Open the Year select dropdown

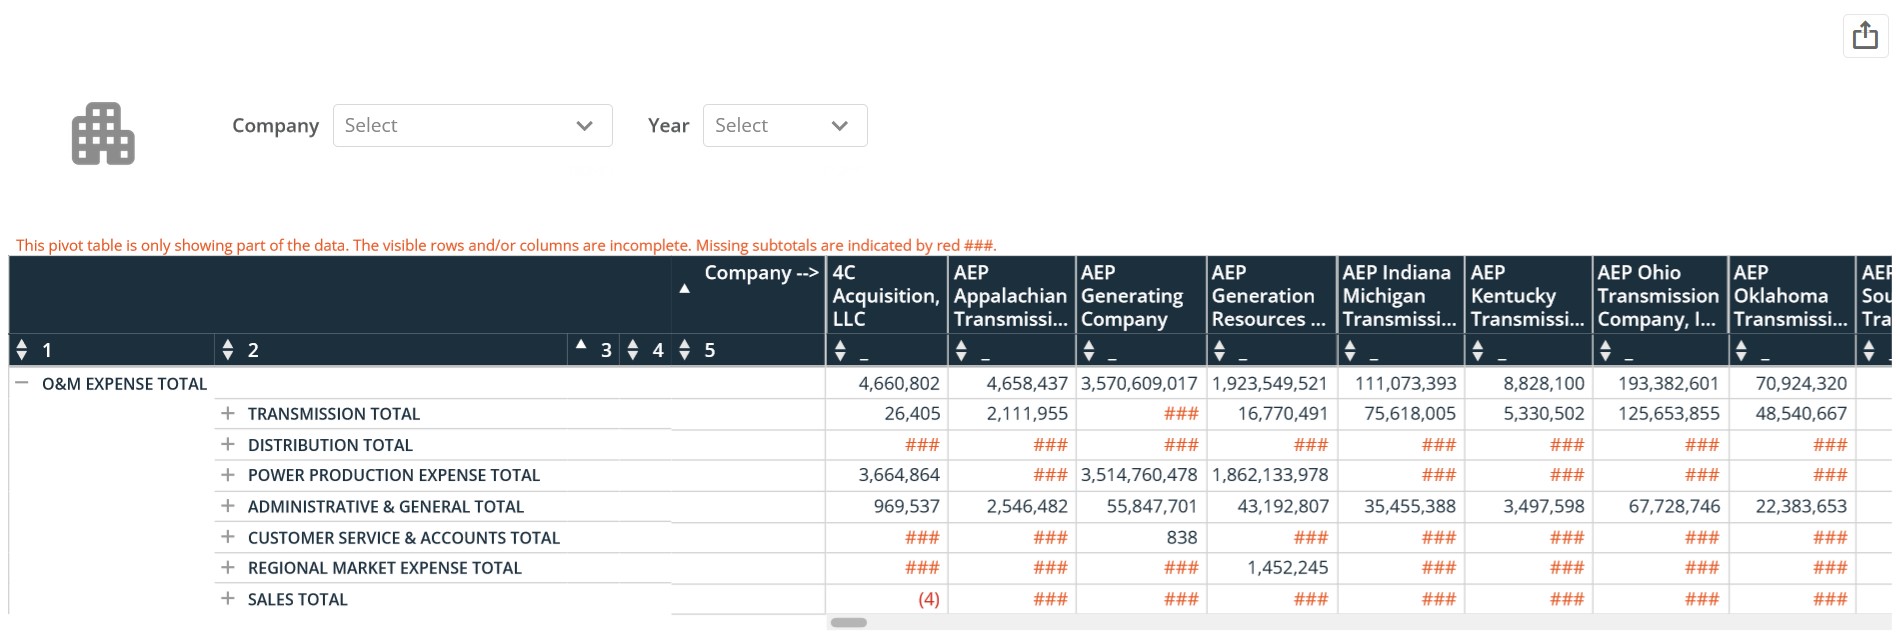pos(785,125)
